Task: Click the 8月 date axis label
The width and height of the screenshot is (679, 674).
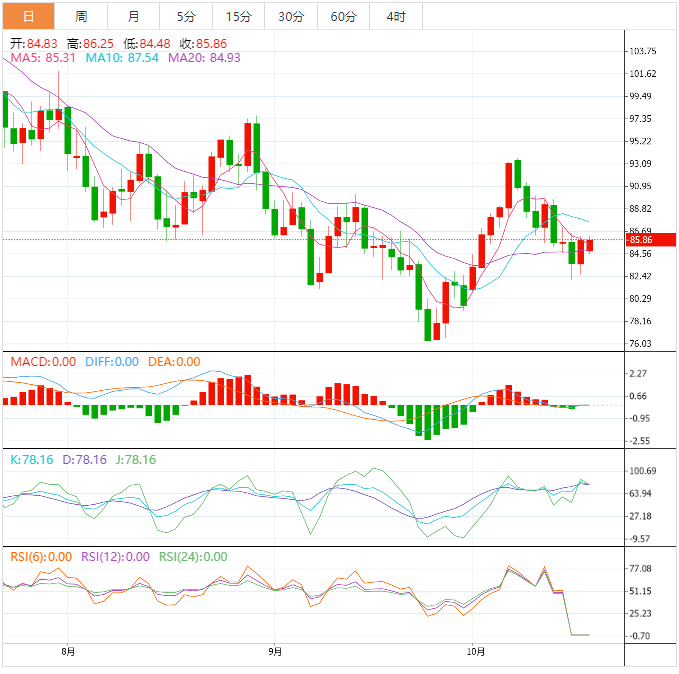Action: pos(68,652)
